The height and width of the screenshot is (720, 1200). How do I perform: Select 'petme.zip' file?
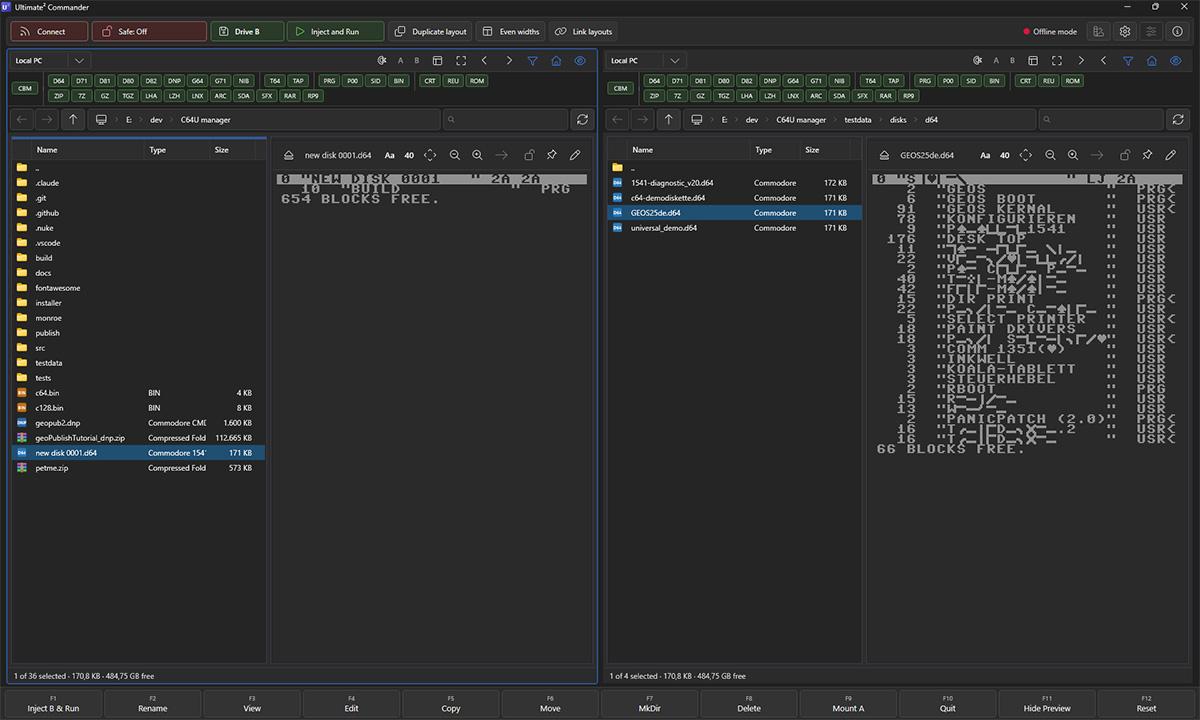click(138, 468)
